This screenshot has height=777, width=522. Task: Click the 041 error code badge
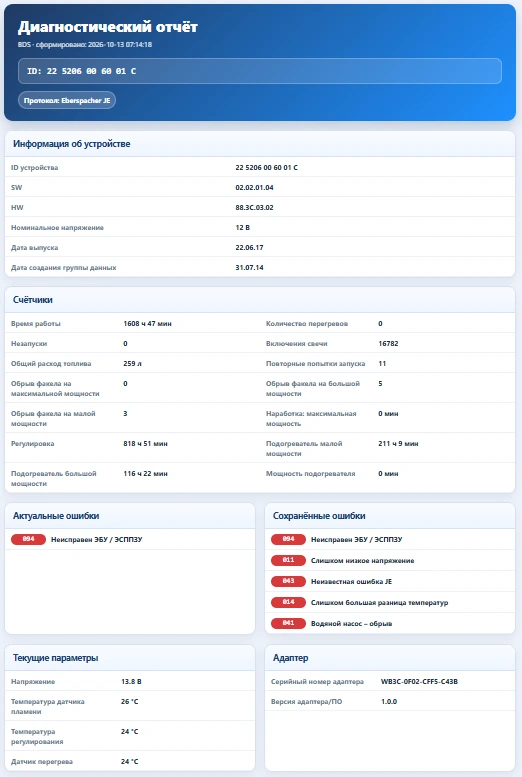click(288, 623)
